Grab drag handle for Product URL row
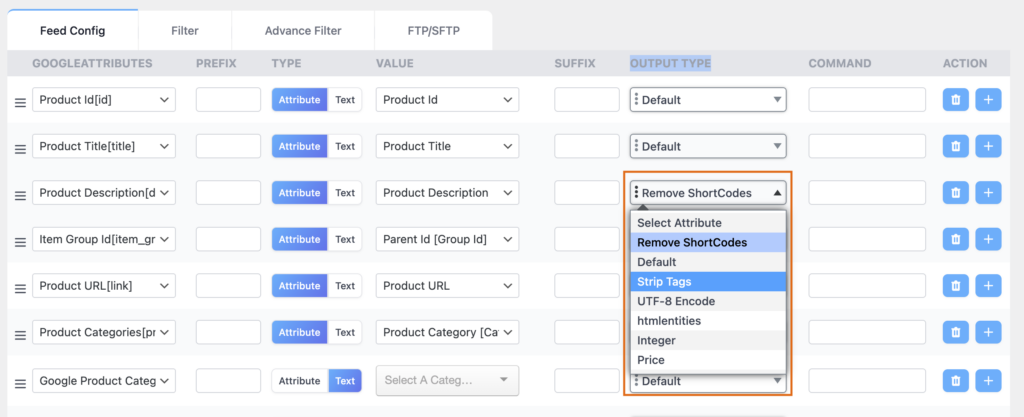This screenshot has width=1024, height=417. [x=19, y=288]
